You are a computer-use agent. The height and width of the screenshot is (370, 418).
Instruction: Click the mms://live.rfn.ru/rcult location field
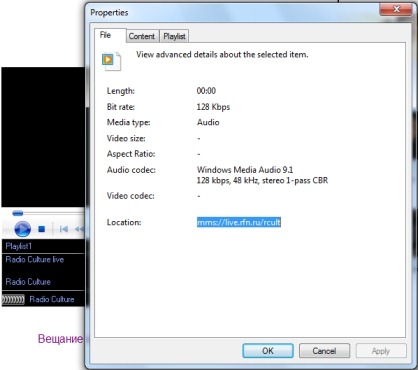click(239, 222)
